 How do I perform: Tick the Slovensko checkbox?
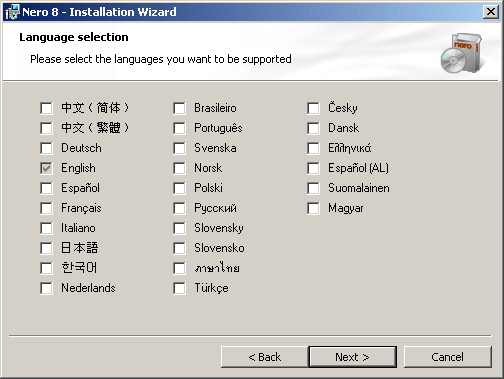pyautogui.click(x=179, y=248)
